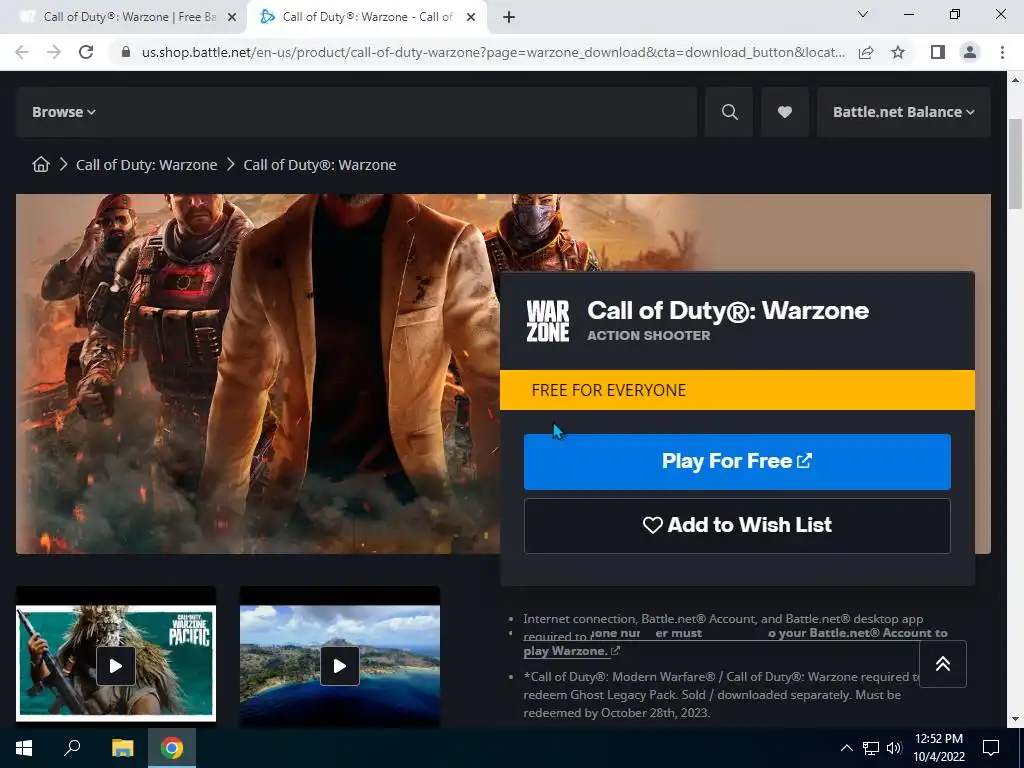Open Windows taskbar search
This screenshot has width=1024, height=768.
coord(72,748)
